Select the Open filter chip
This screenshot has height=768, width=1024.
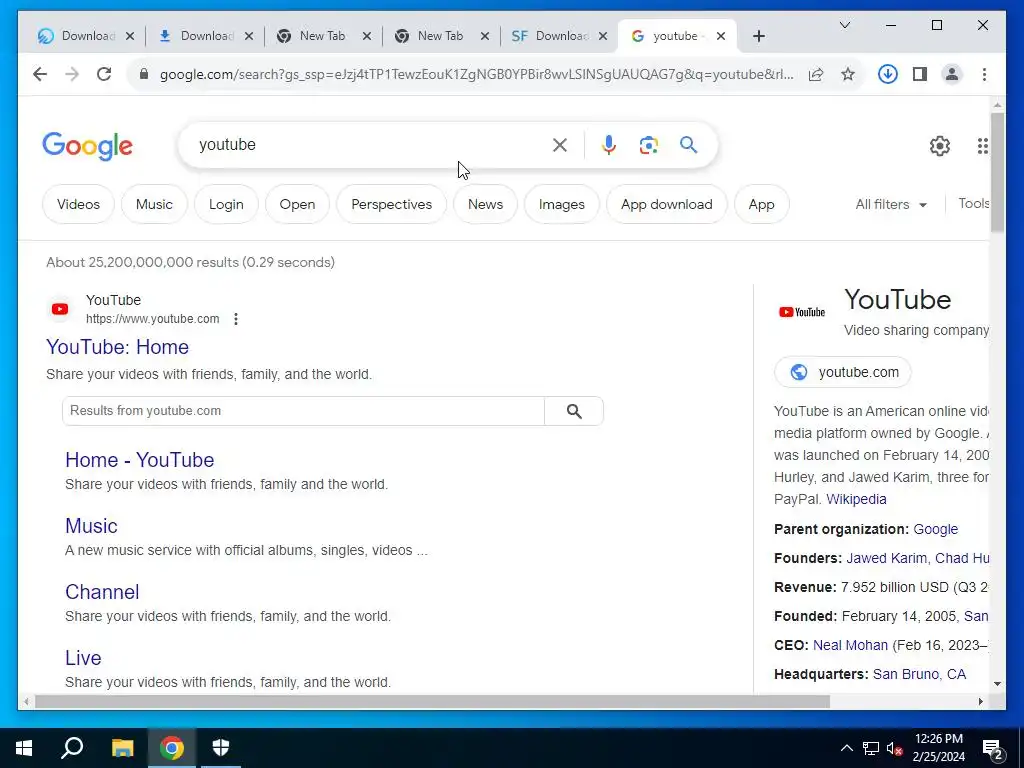[297, 204]
